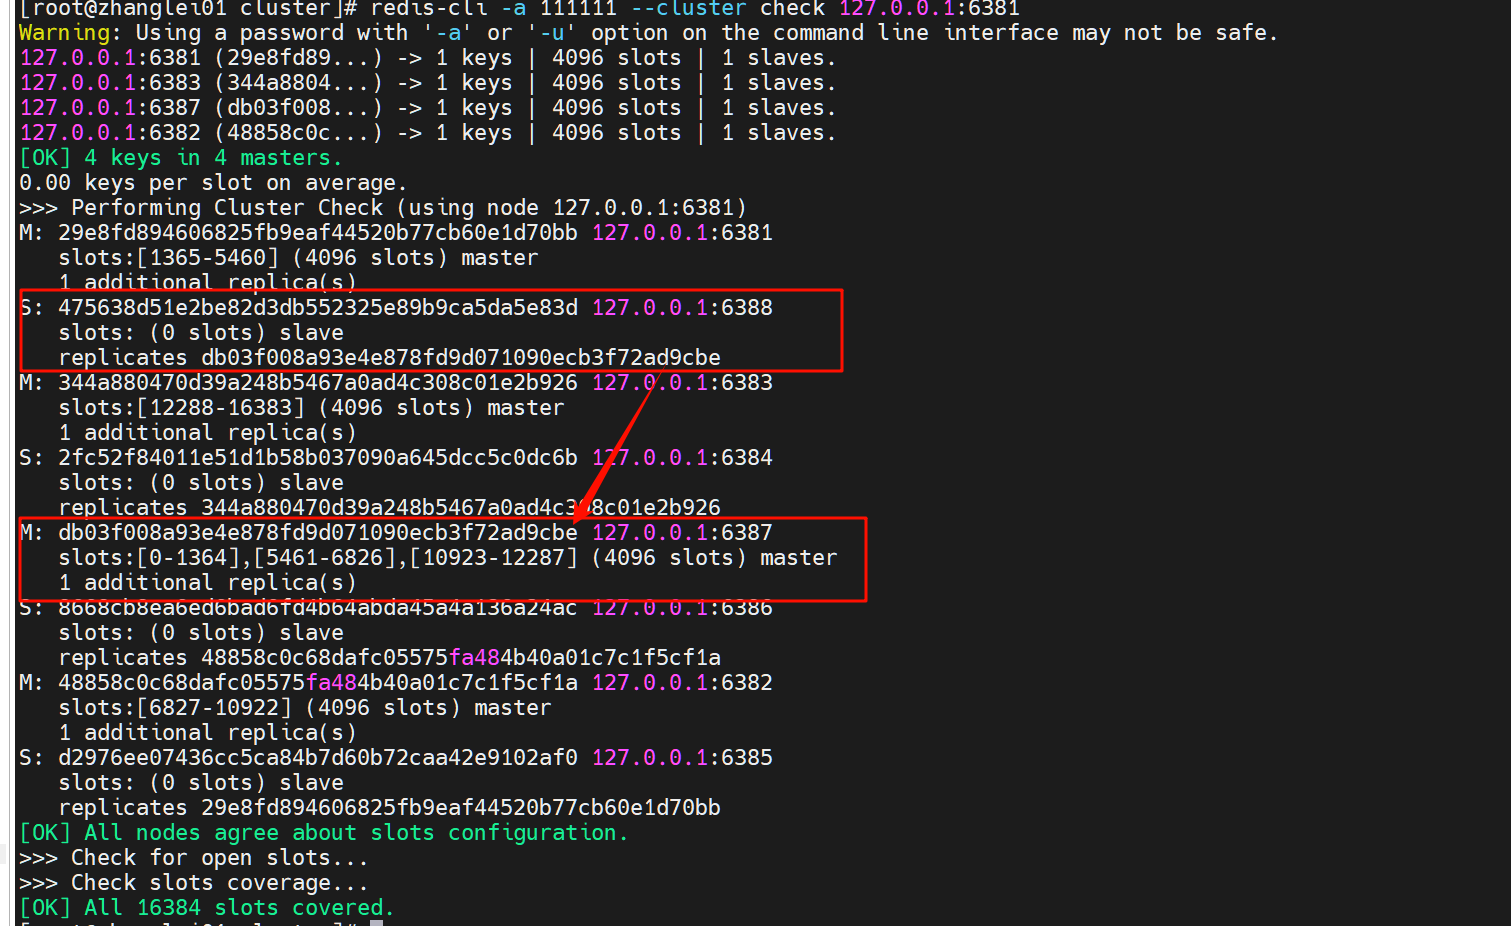Viewport: 1511px width, 926px height.
Task: Click 'replicates db03f008a93e4e878fd9d071090ecb3f72ad9cbe' line
Action: pyautogui.click(x=389, y=358)
